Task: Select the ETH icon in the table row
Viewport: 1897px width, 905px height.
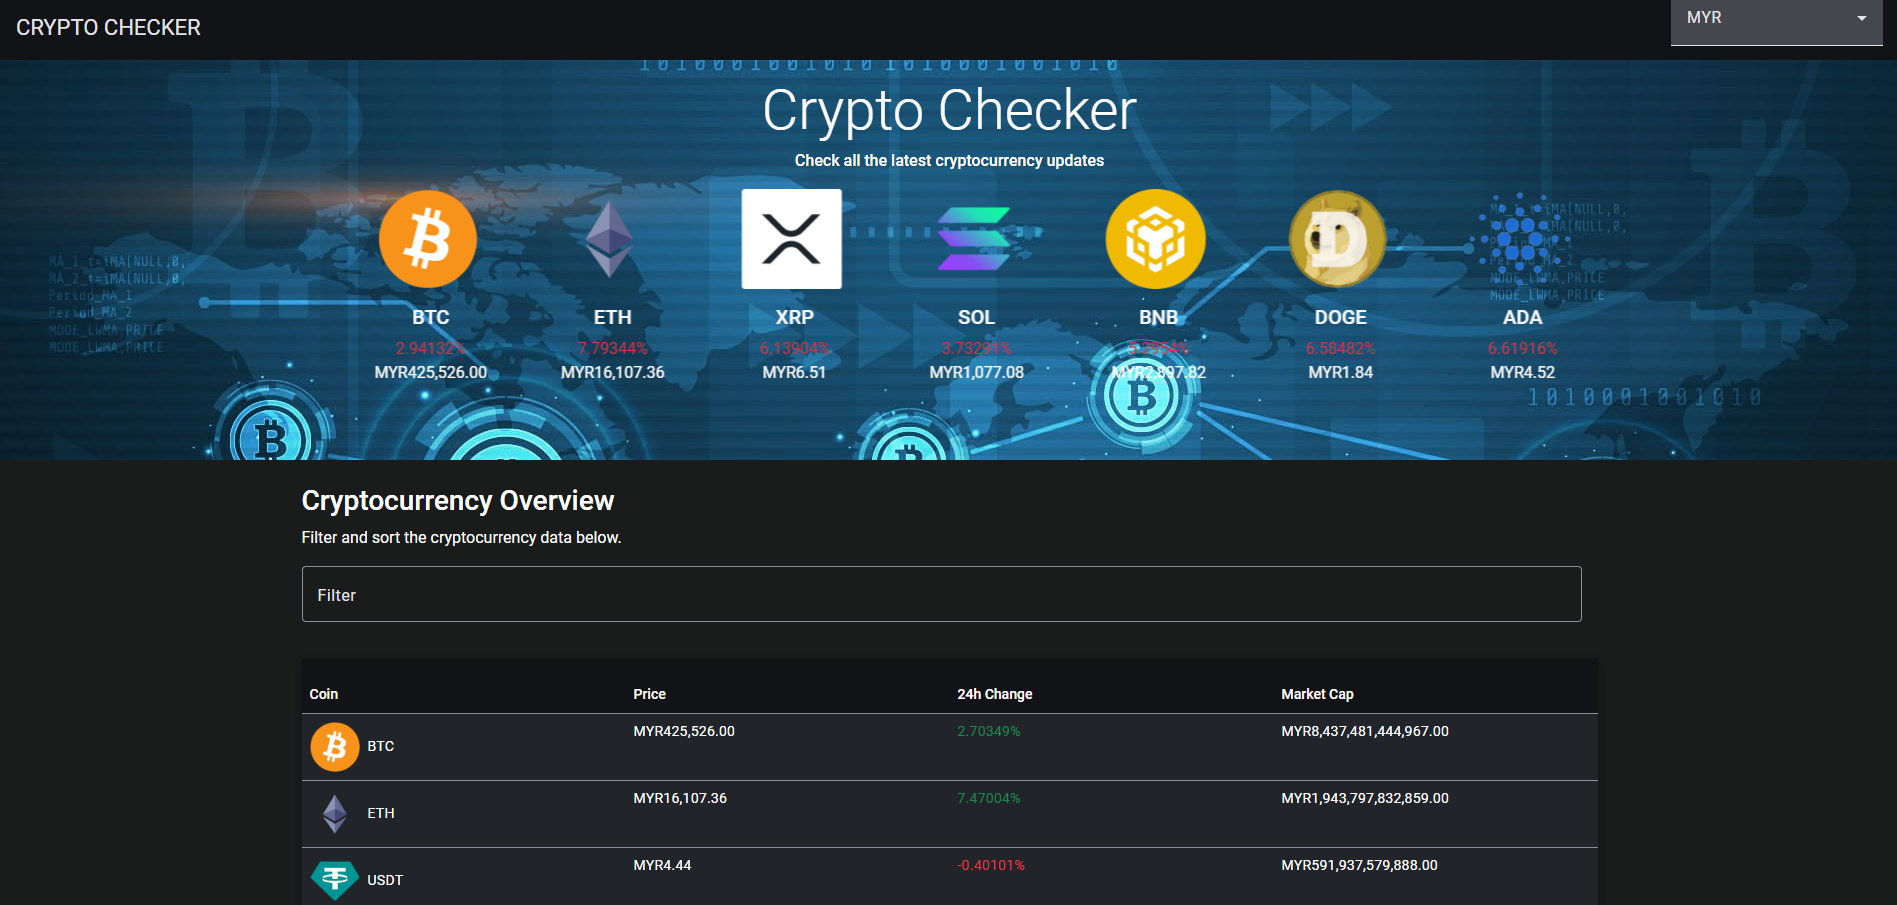Action: pyautogui.click(x=335, y=813)
